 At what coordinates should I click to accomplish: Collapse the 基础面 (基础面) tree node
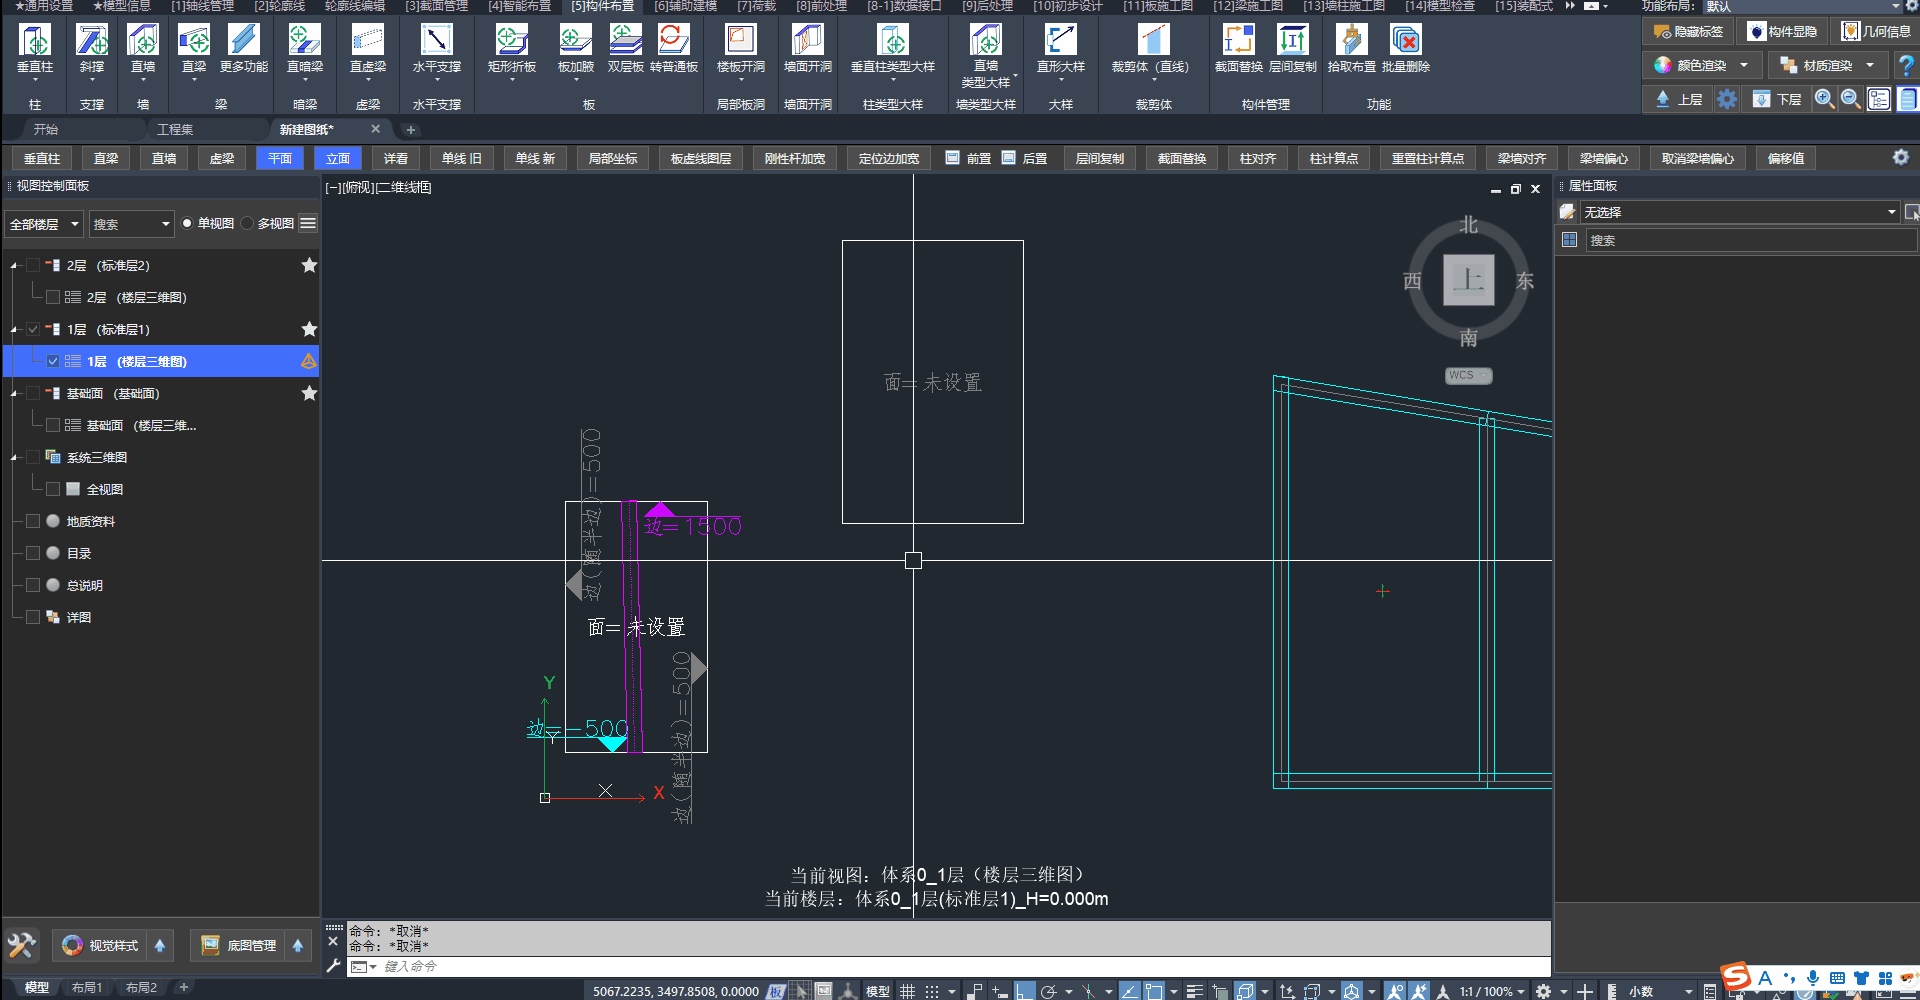click(14, 394)
